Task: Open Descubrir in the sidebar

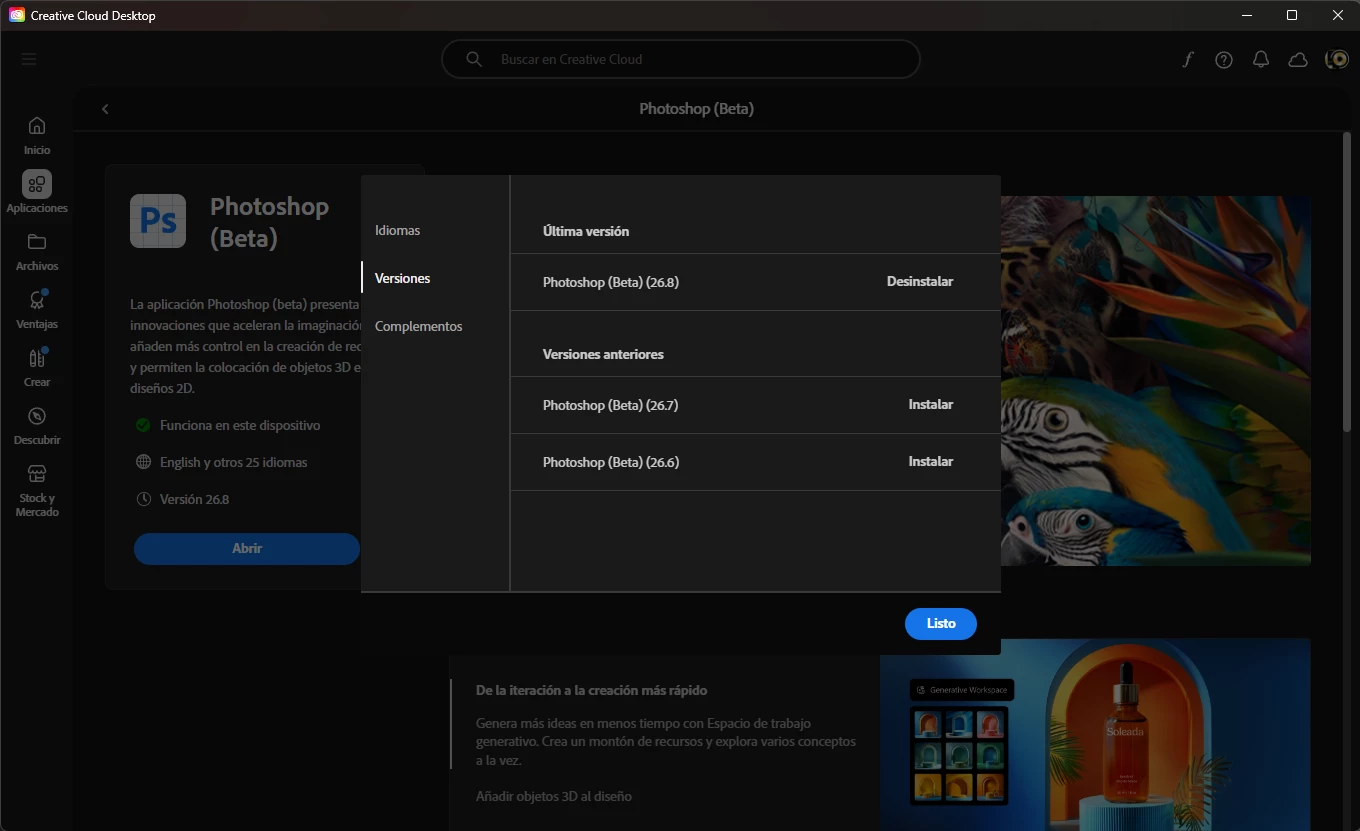Action: click(x=37, y=426)
